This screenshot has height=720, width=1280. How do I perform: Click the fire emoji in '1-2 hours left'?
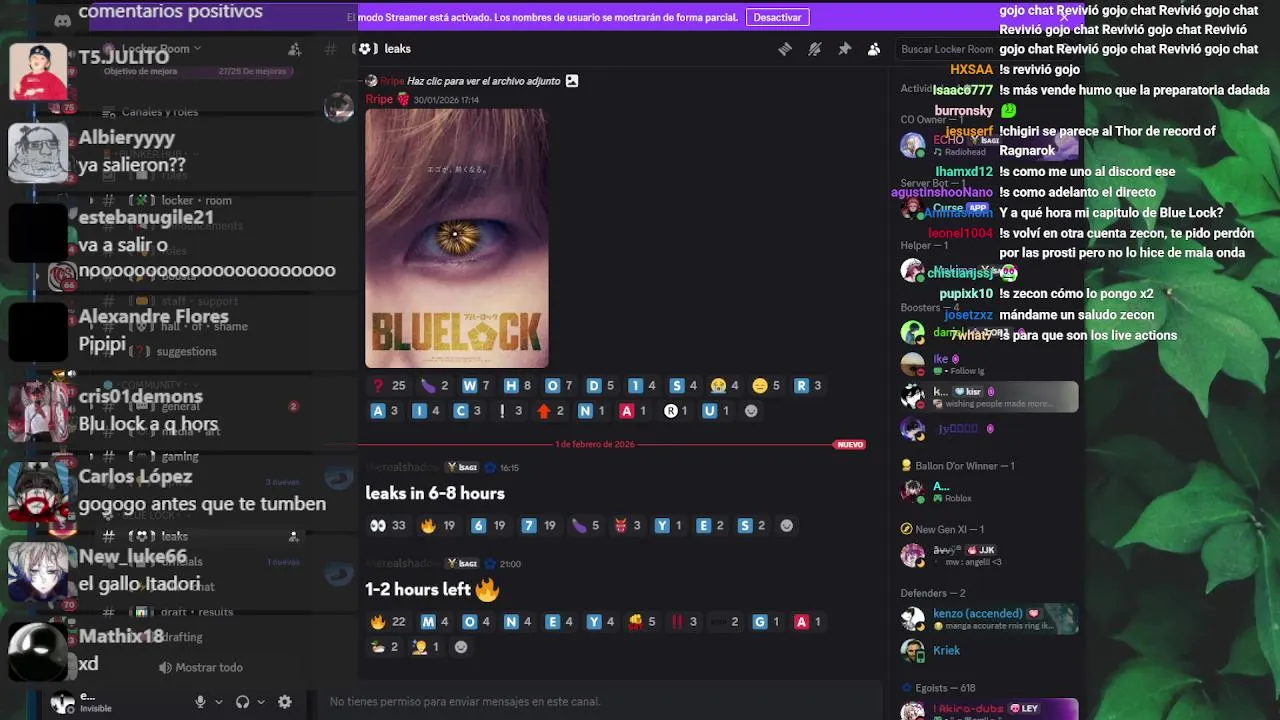487,590
